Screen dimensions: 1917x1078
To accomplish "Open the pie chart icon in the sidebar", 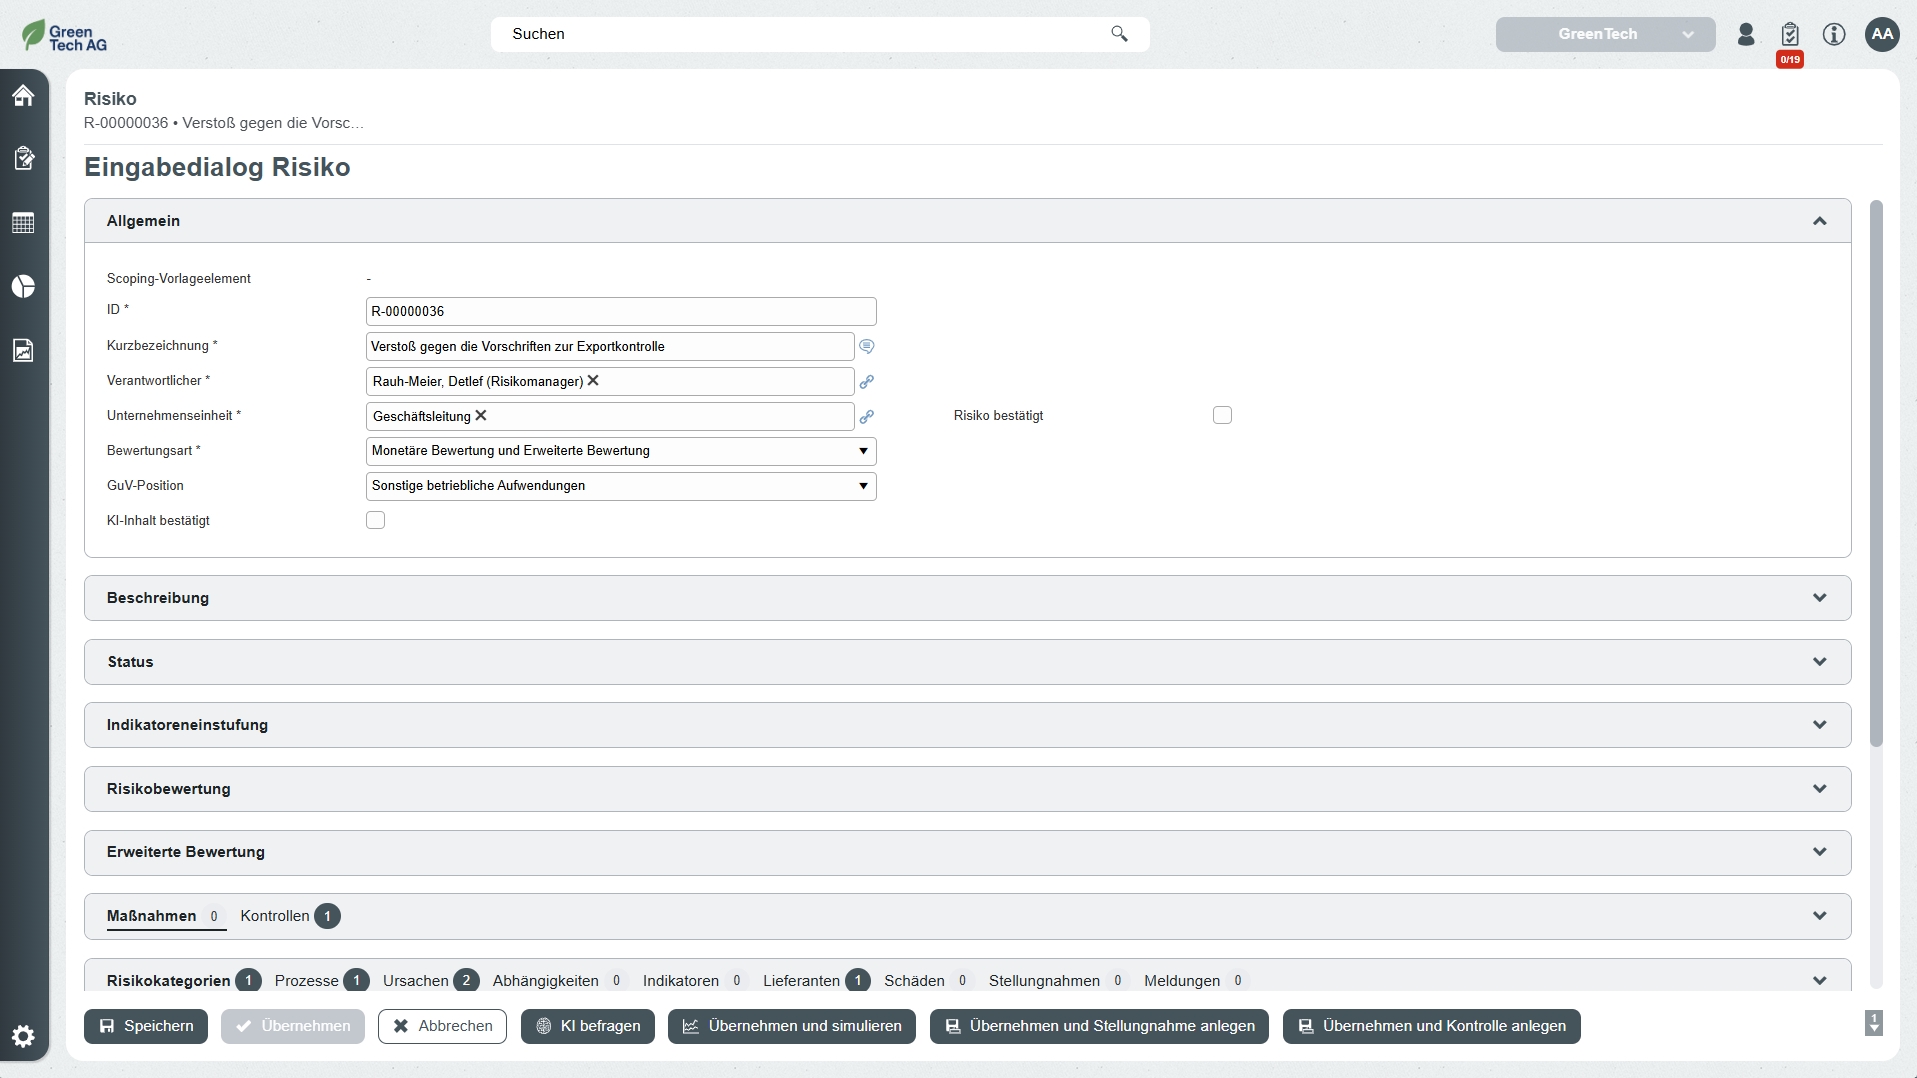I will click(x=23, y=286).
